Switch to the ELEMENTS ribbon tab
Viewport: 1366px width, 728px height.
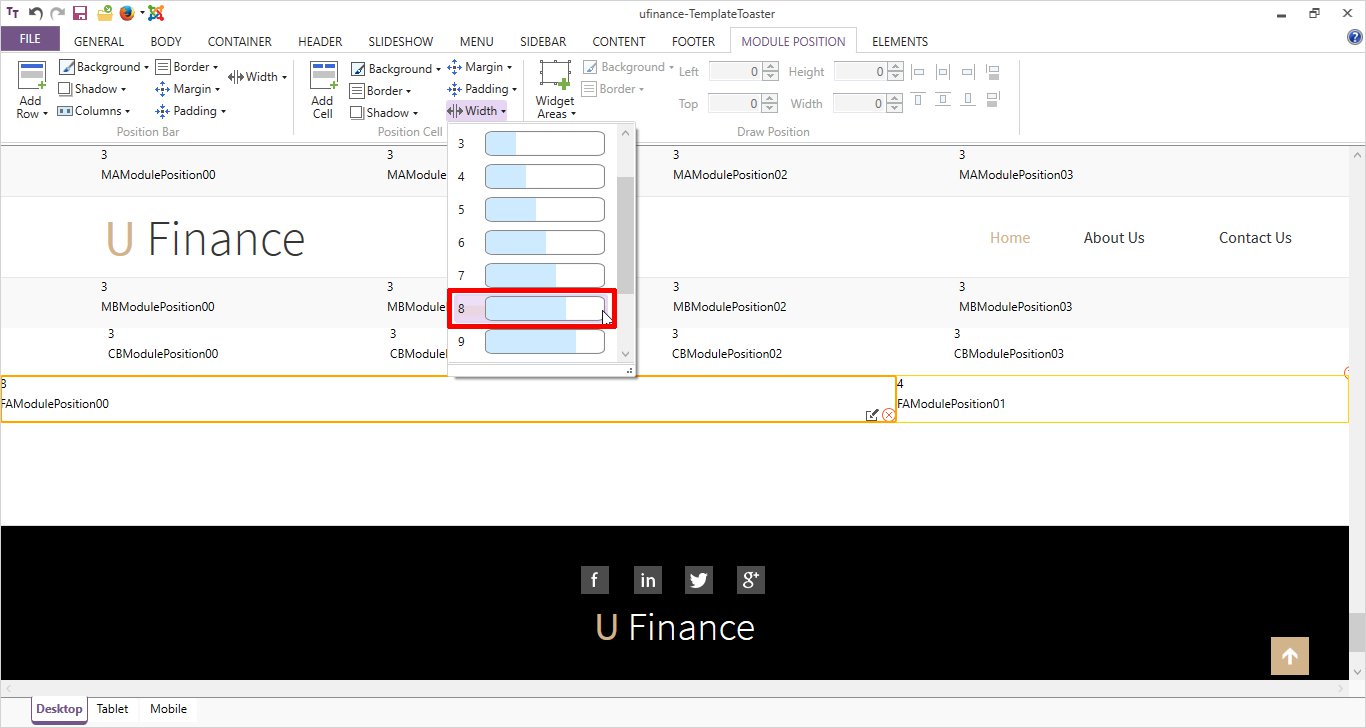coord(899,41)
